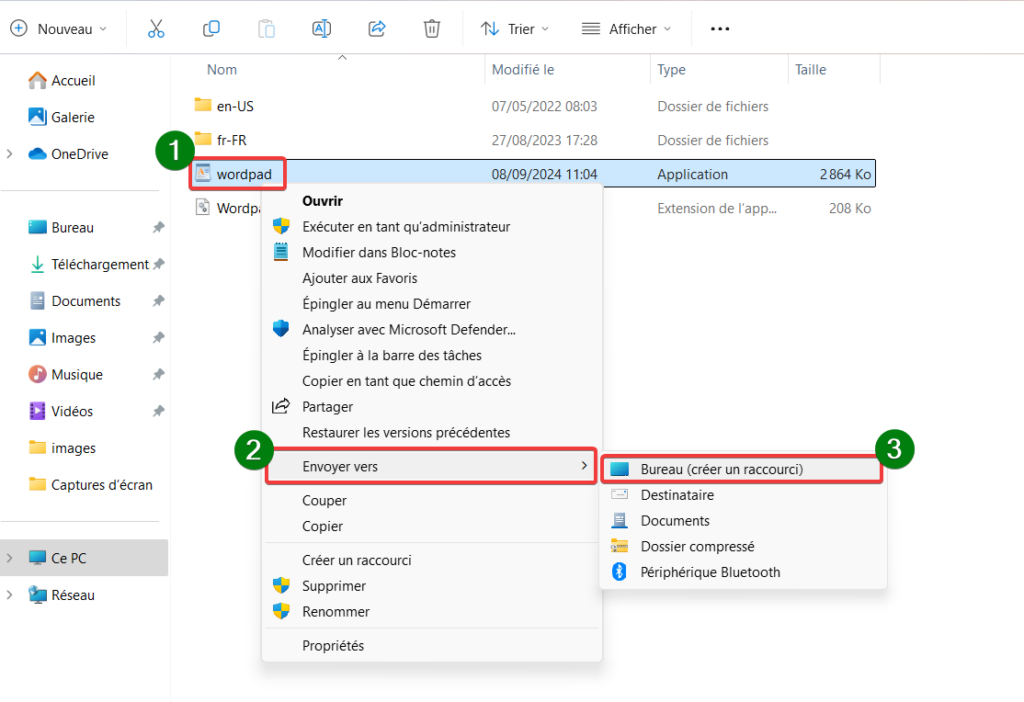This screenshot has width=1024, height=702.
Task: Click the en-US folder icon
Action: (x=203, y=105)
